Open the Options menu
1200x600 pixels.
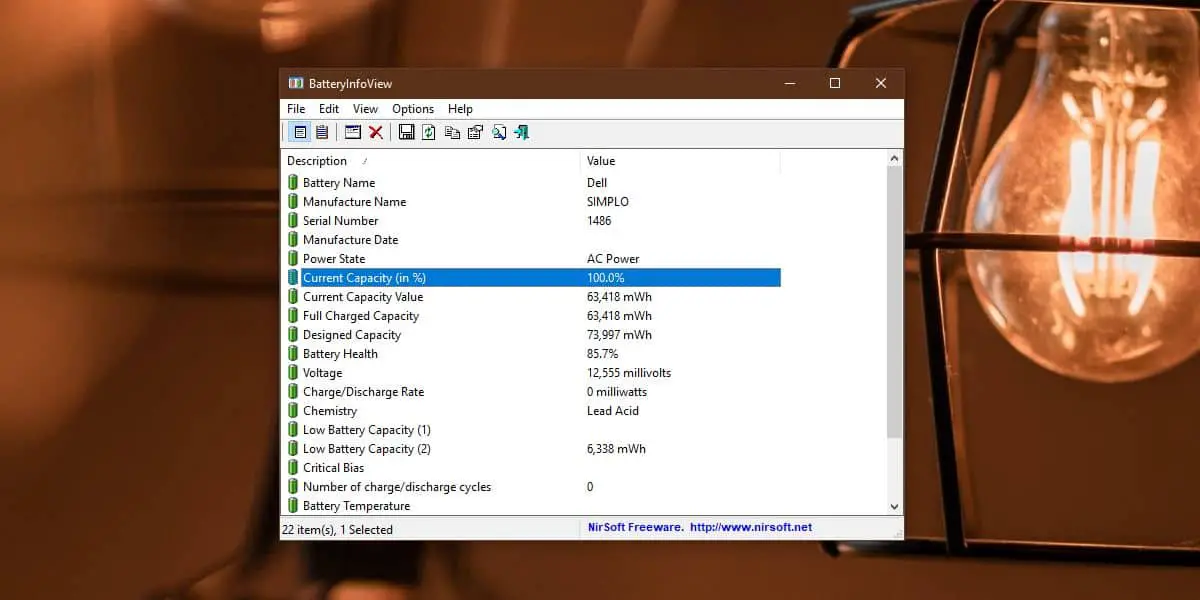point(413,109)
